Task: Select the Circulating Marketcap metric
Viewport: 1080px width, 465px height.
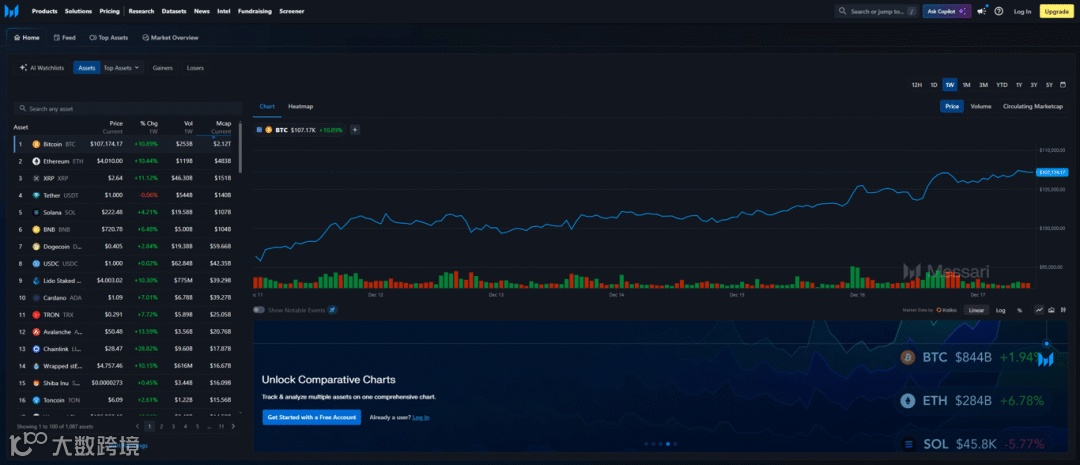Action: click(1032, 107)
